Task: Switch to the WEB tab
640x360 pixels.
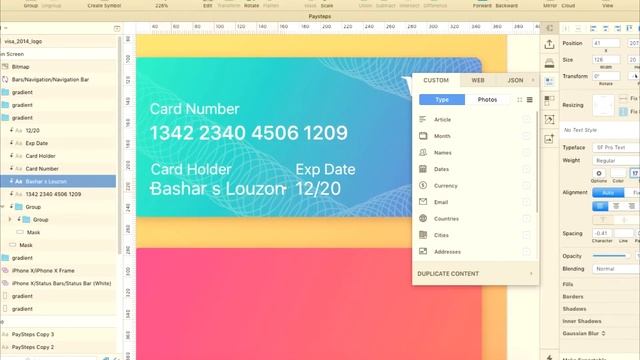Action: [x=478, y=80]
